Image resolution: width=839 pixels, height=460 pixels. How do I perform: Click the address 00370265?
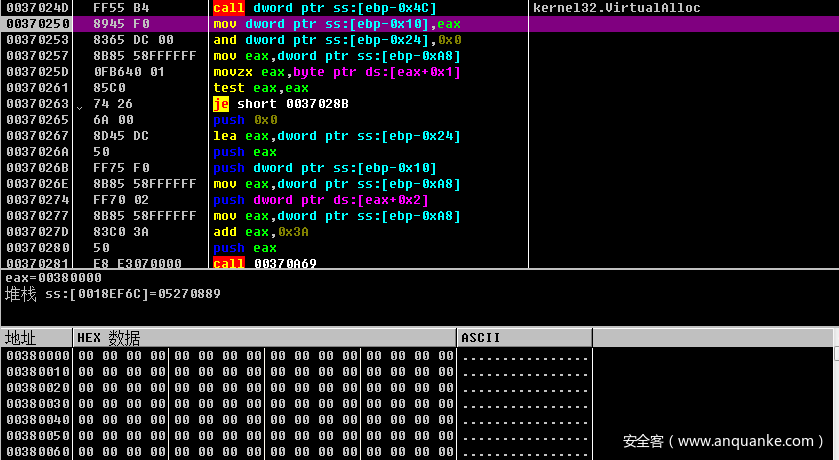[x=37, y=120]
